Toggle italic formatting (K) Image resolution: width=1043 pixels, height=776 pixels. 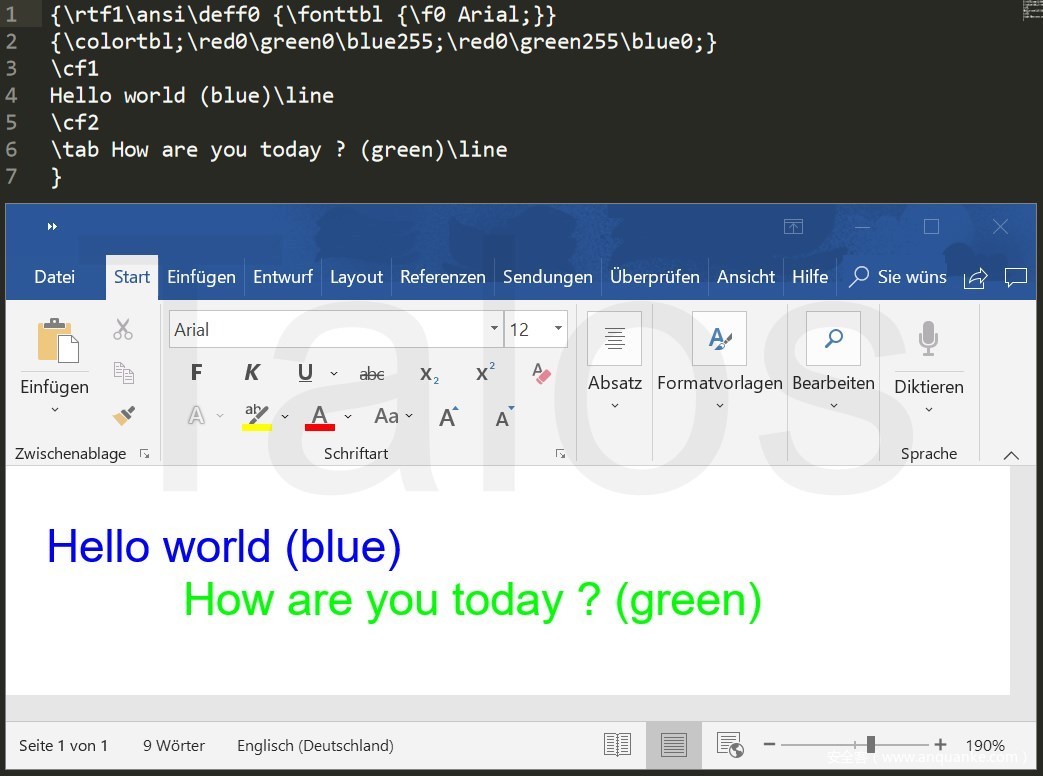(x=252, y=373)
